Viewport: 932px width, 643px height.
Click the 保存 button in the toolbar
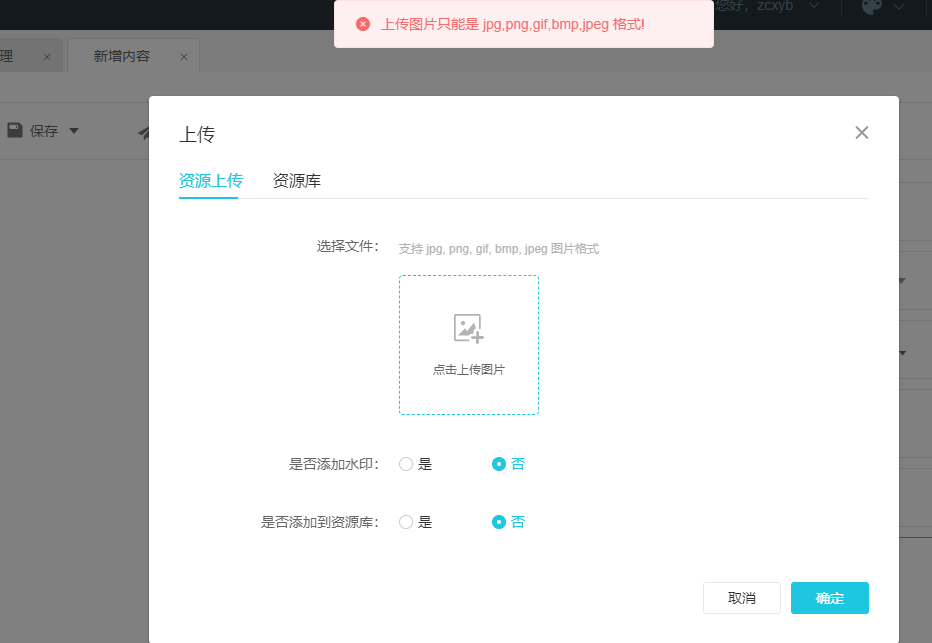tap(44, 131)
